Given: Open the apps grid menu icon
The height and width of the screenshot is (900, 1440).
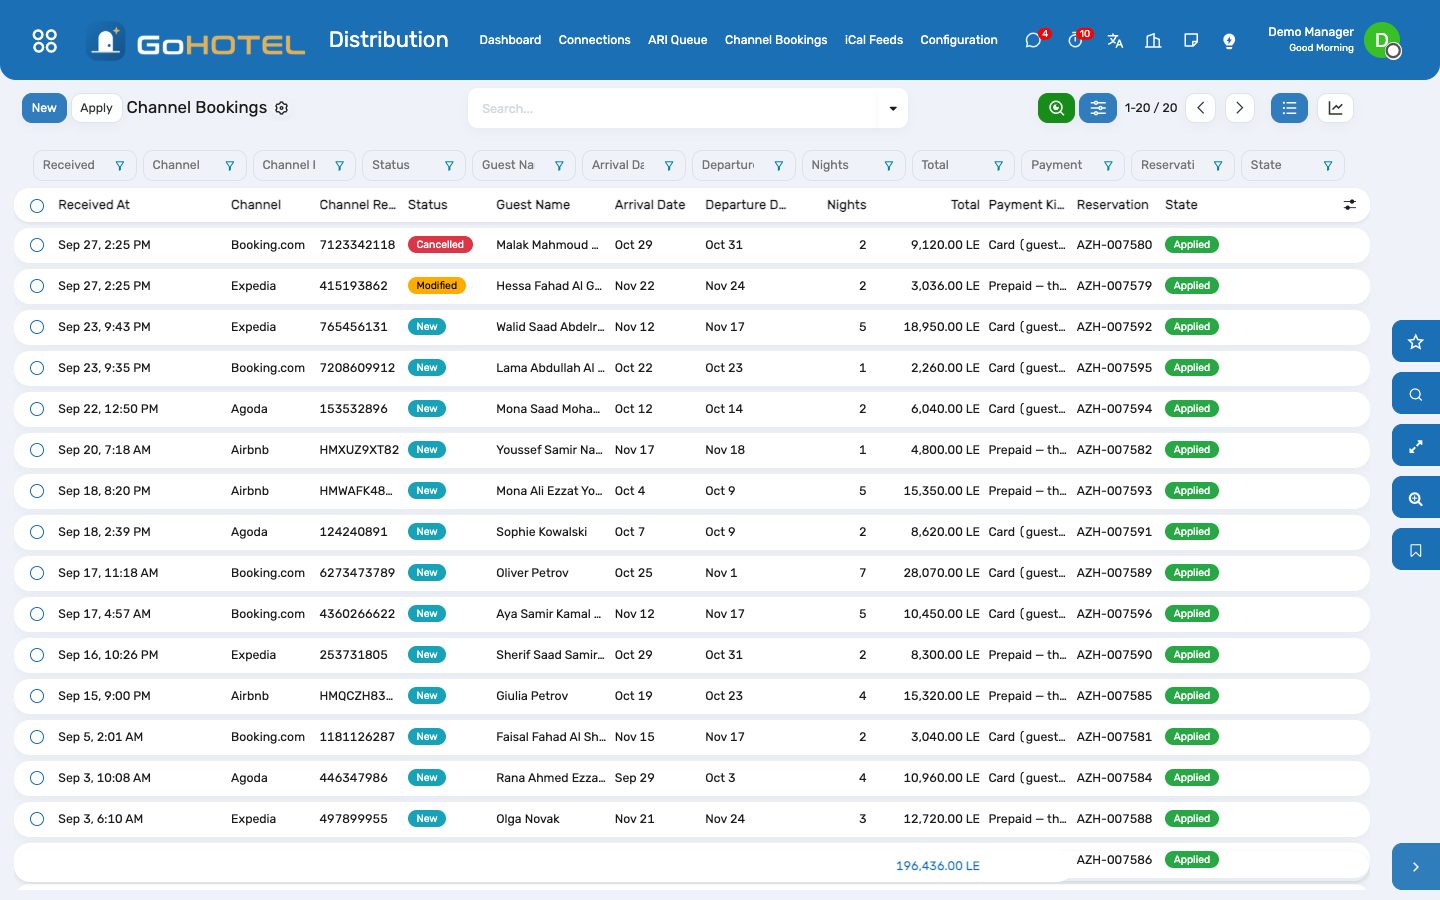Looking at the screenshot, I should pyautogui.click(x=45, y=40).
